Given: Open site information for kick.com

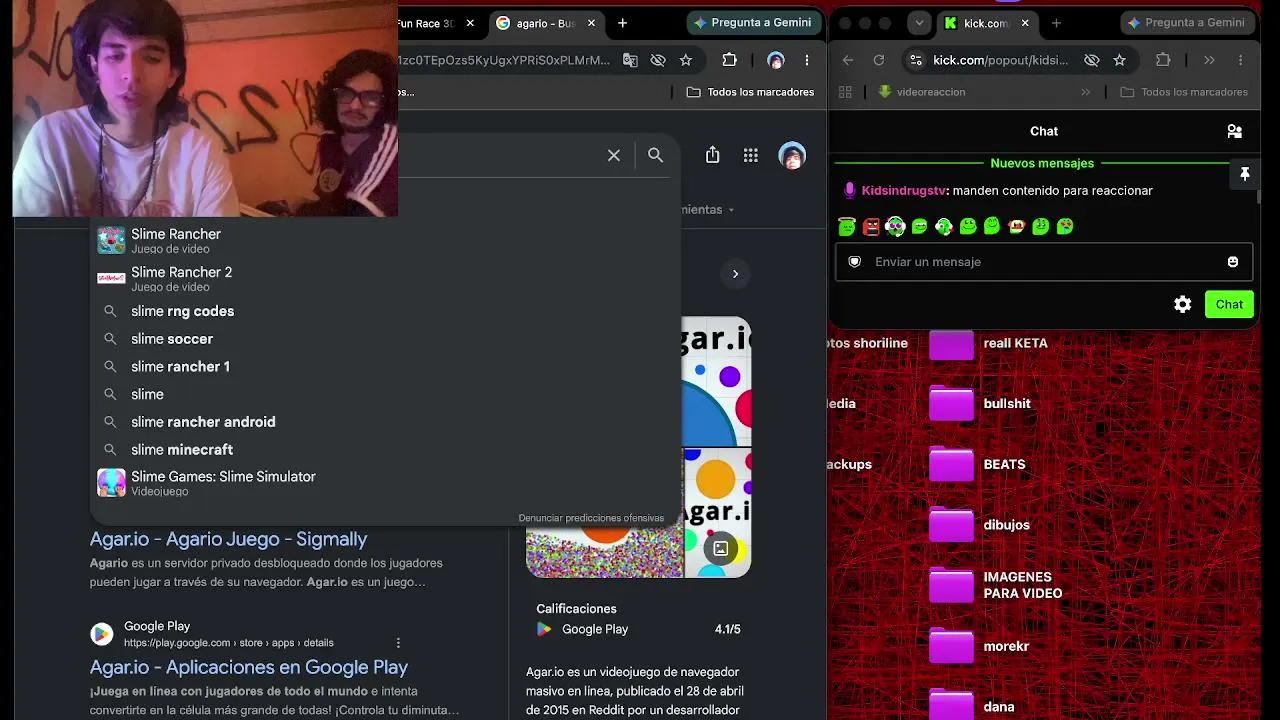Looking at the screenshot, I should click(x=915, y=60).
